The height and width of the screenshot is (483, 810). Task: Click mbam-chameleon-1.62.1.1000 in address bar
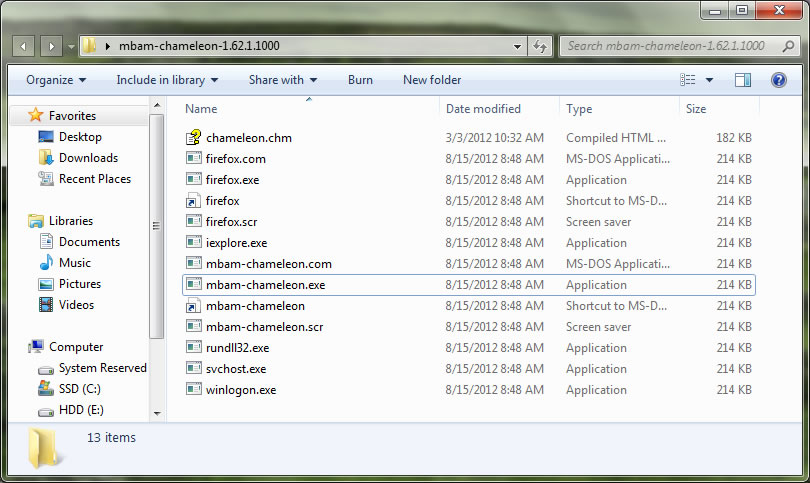[x=199, y=46]
